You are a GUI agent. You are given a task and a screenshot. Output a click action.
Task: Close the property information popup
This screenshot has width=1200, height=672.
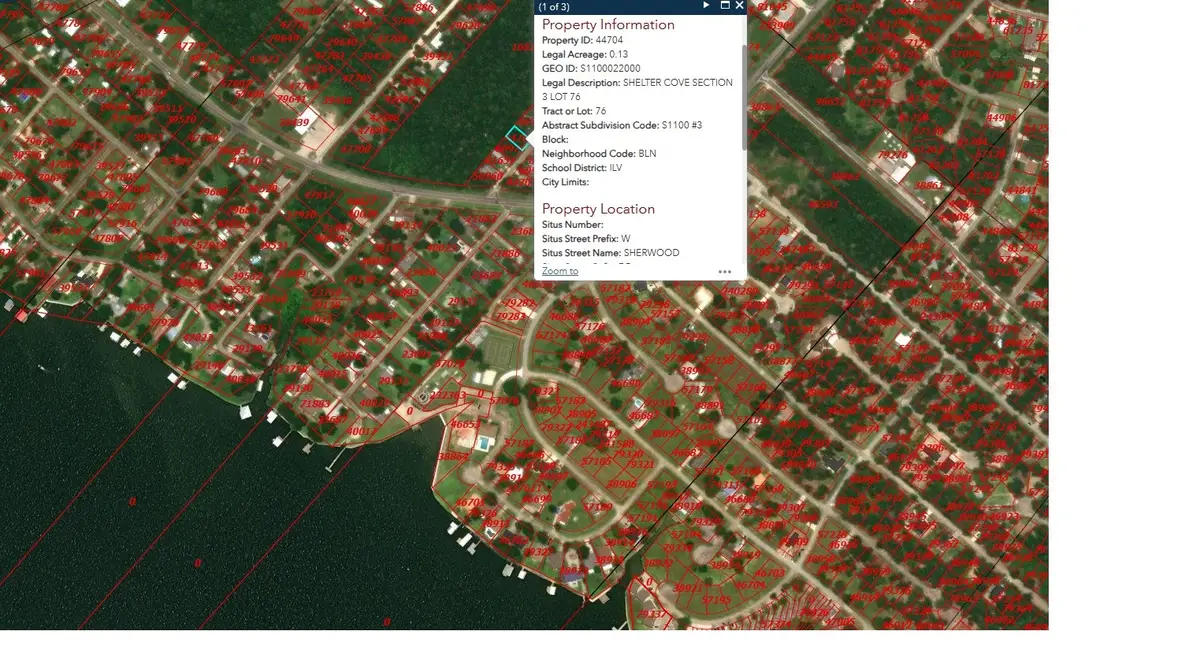(x=740, y=6)
